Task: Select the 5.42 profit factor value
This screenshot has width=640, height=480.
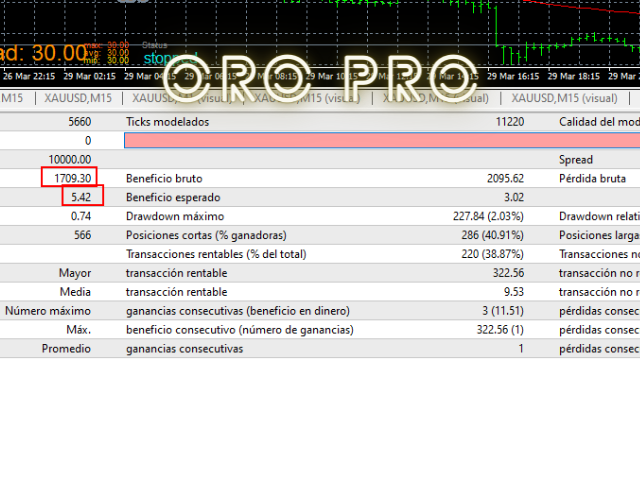Action: (x=81, y=198)
